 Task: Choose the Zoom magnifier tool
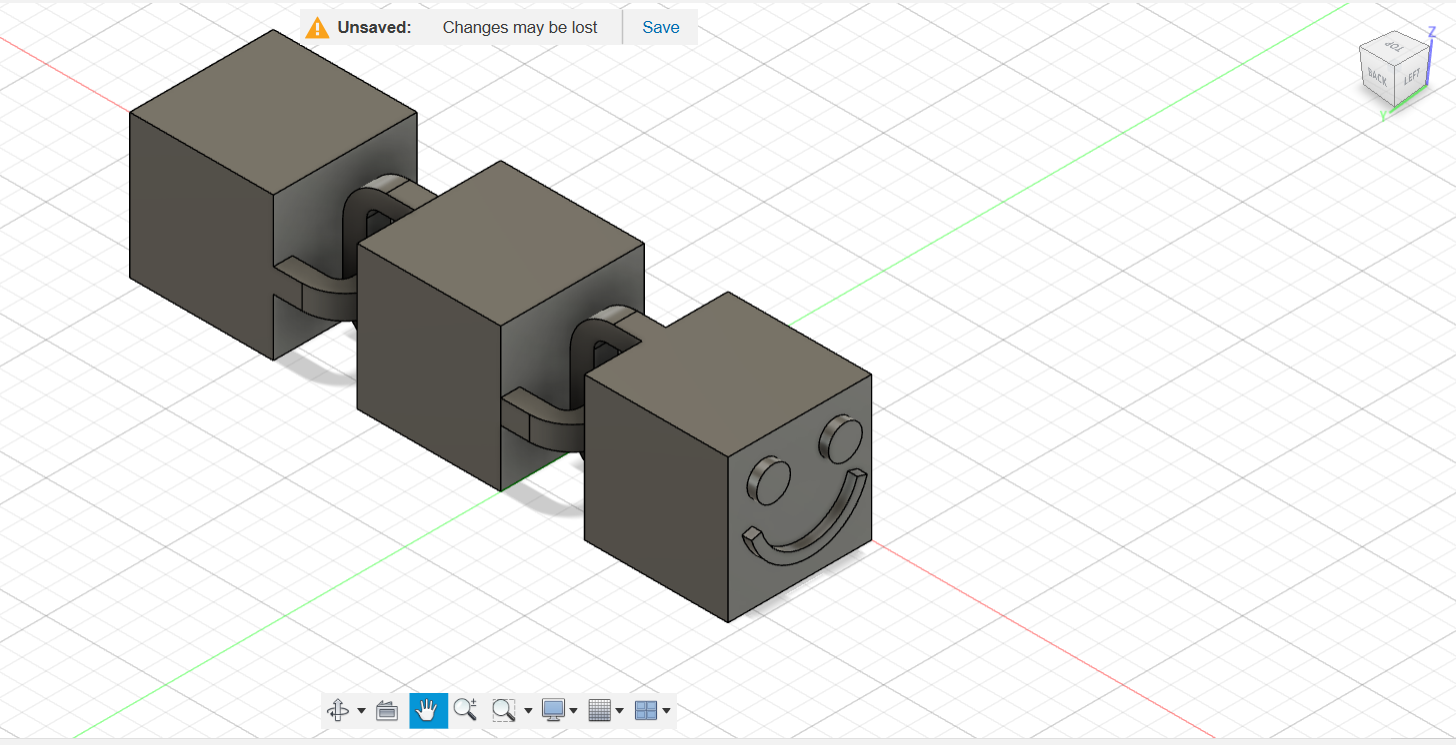[x=465, y=711]
